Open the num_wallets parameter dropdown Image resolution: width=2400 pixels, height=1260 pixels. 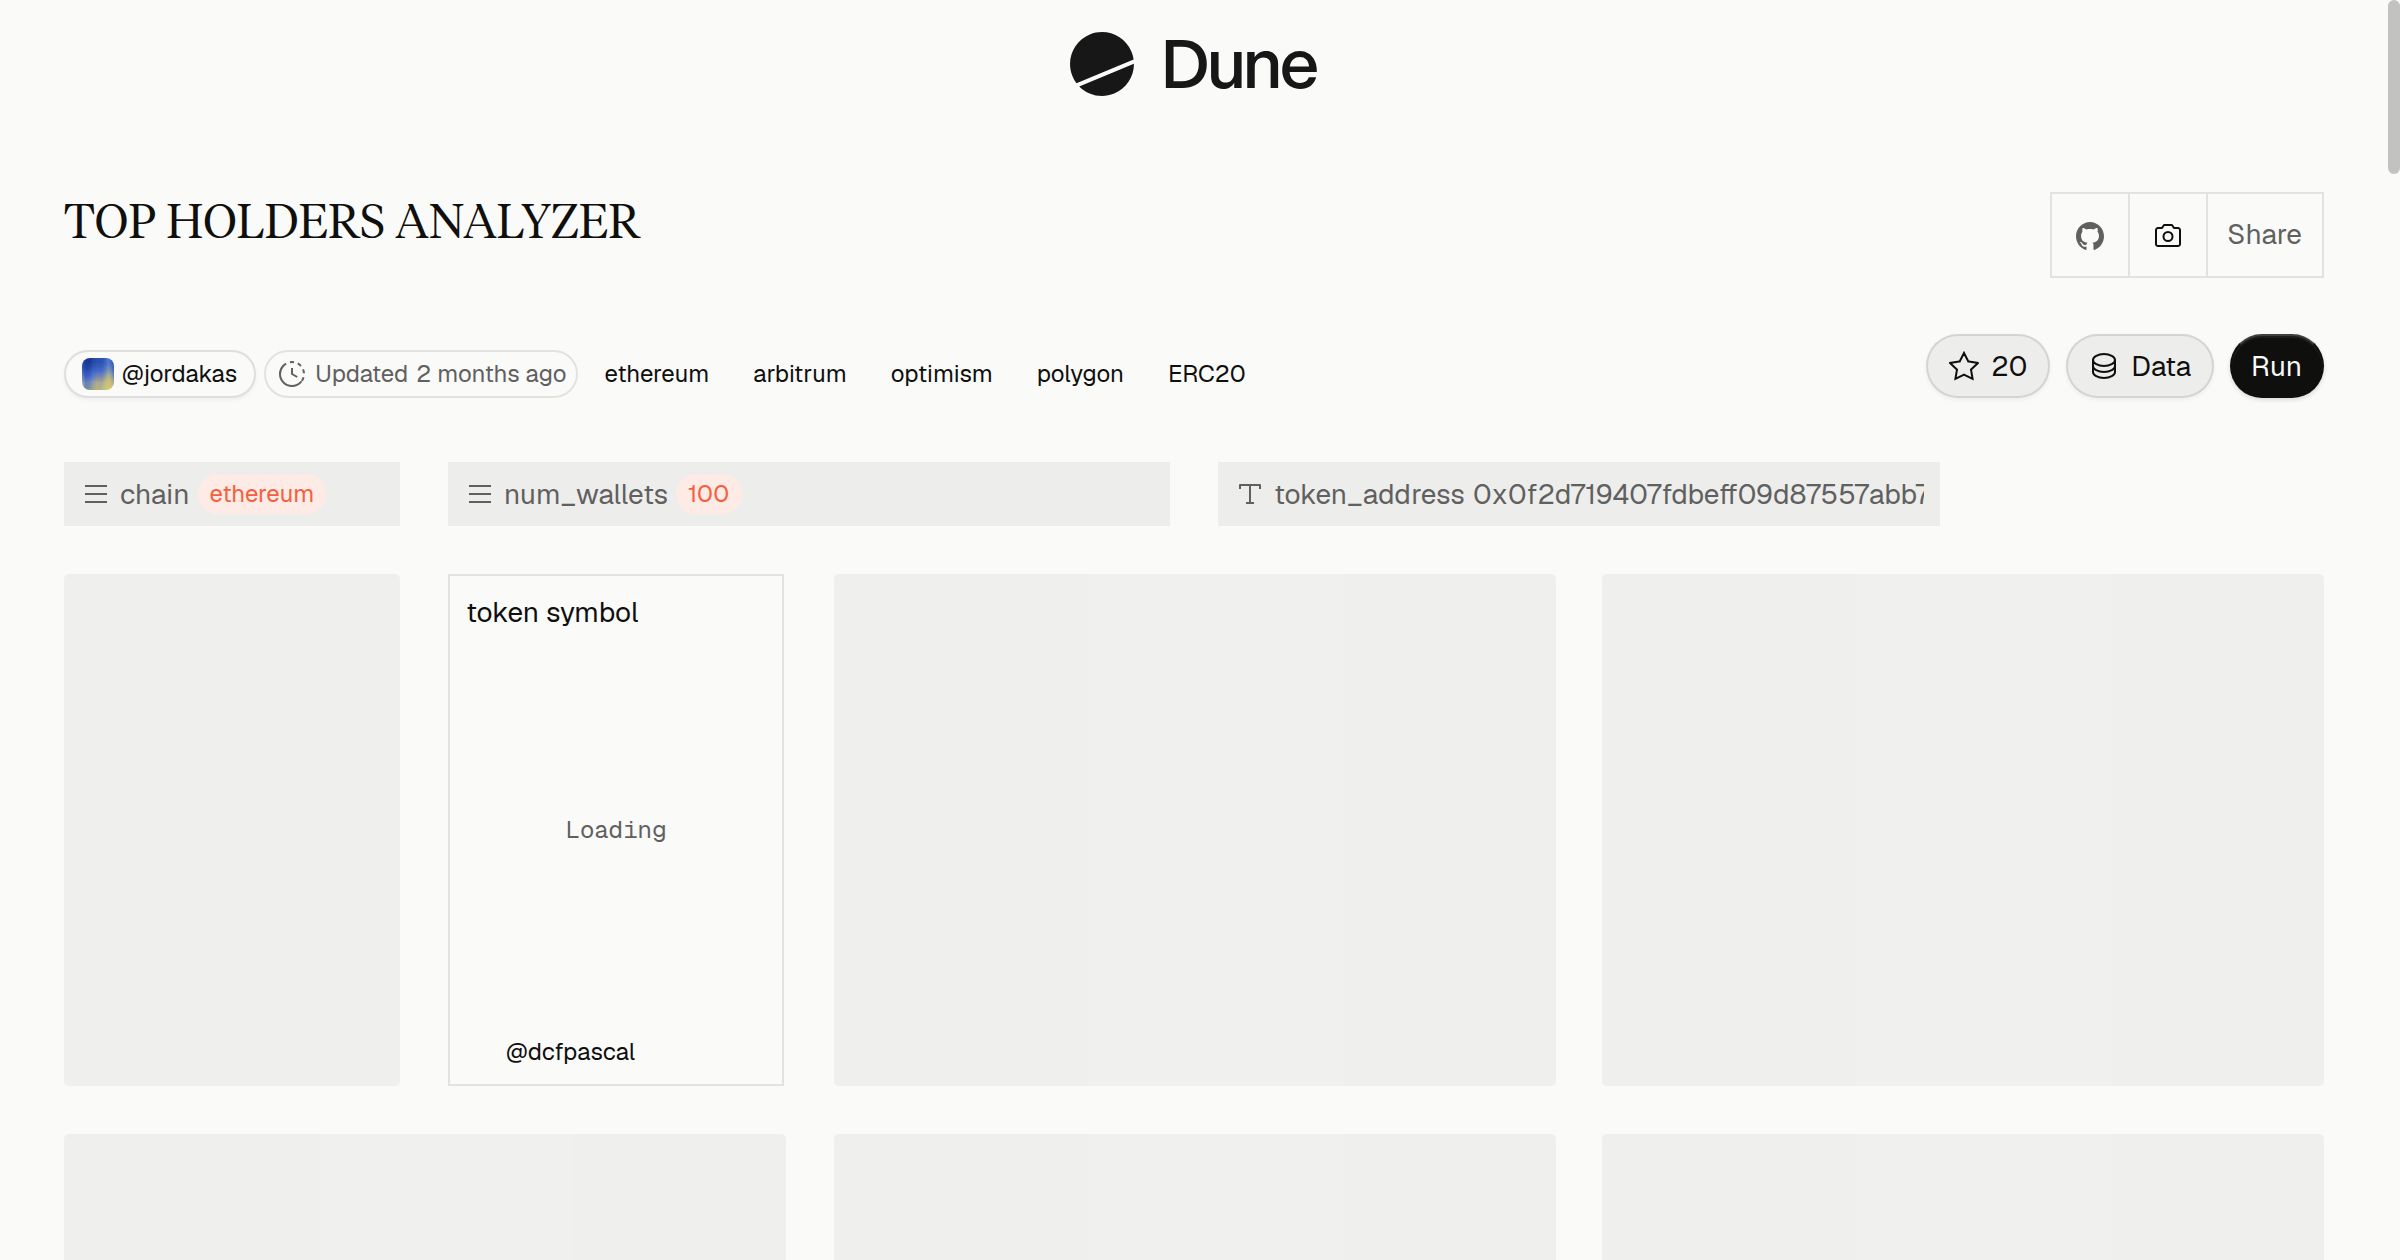tap(809, 494)
